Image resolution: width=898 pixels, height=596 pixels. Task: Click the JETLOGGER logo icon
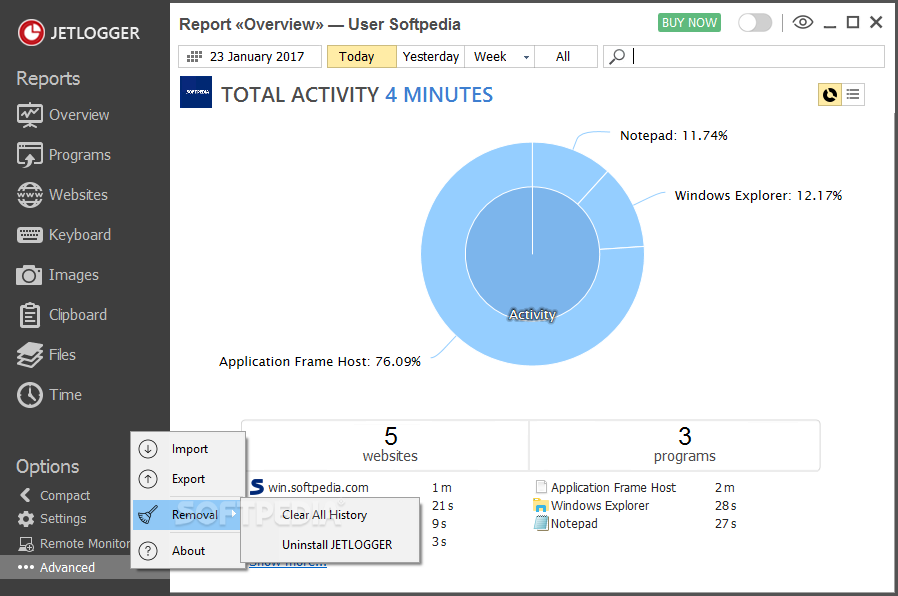[x=31, y=33]
